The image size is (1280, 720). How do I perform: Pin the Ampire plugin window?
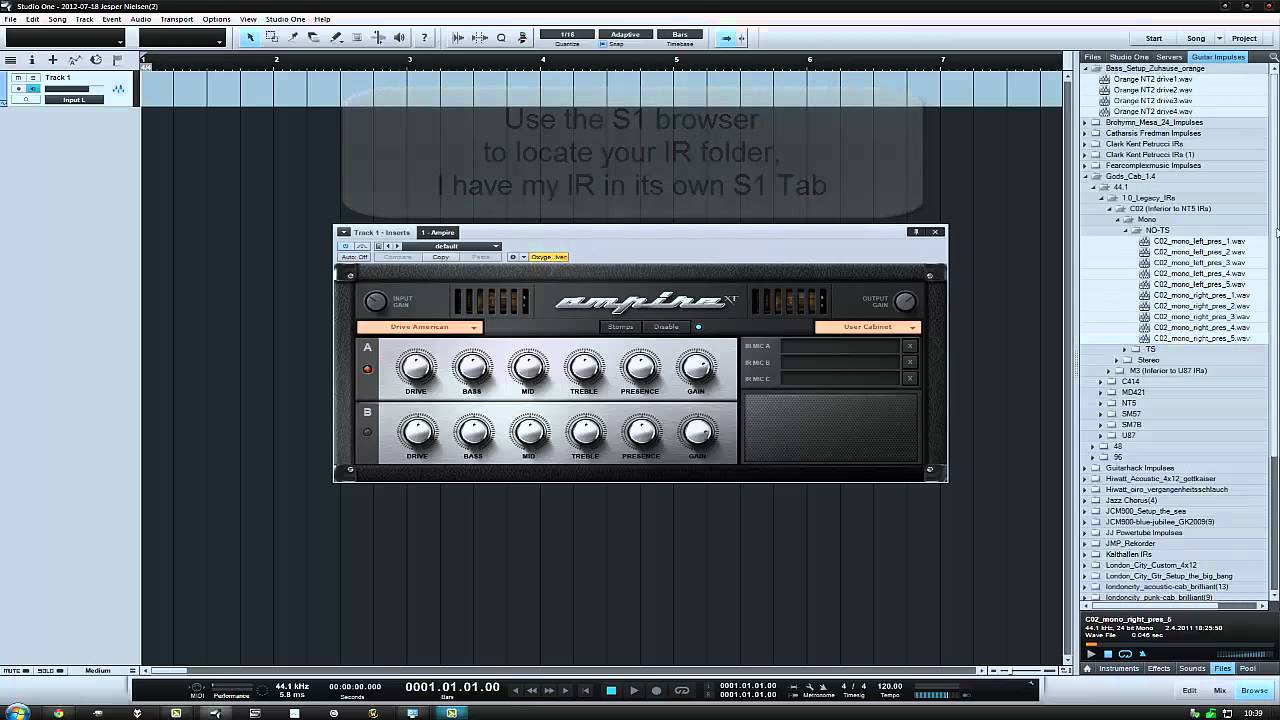(915, 232)
